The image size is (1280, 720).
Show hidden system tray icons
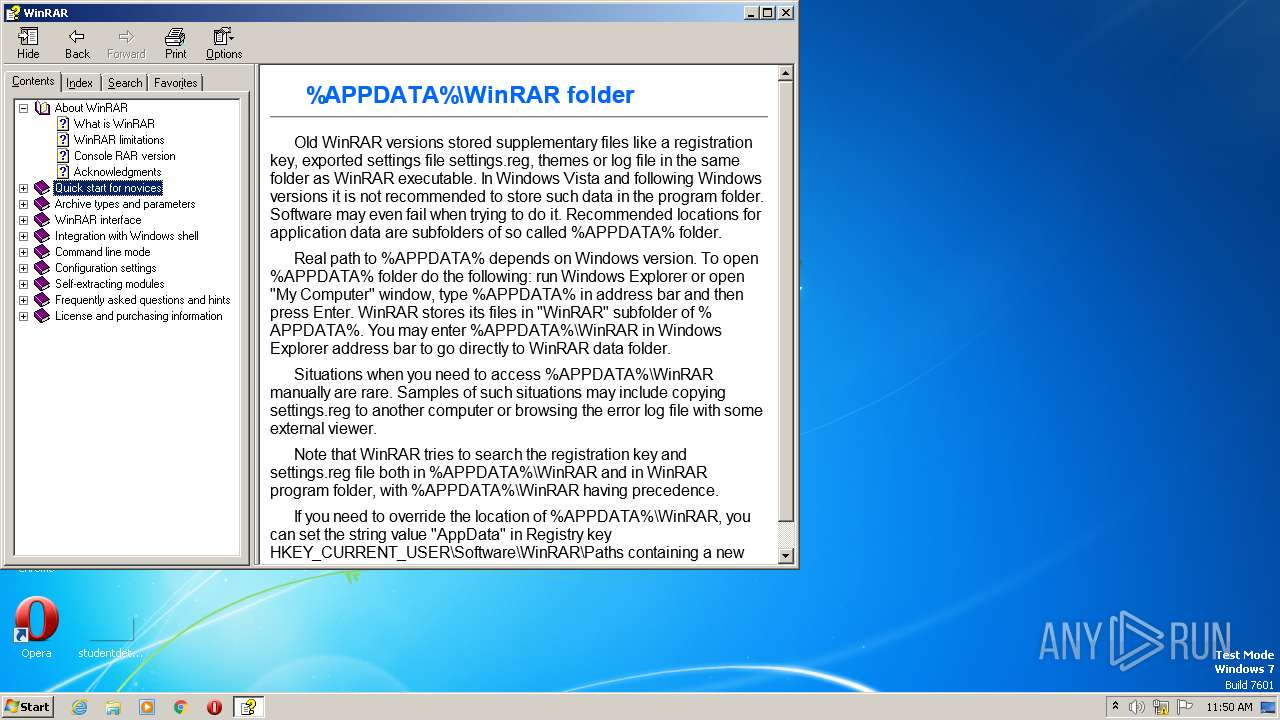pyautogui.click(x=1116, y=706)
